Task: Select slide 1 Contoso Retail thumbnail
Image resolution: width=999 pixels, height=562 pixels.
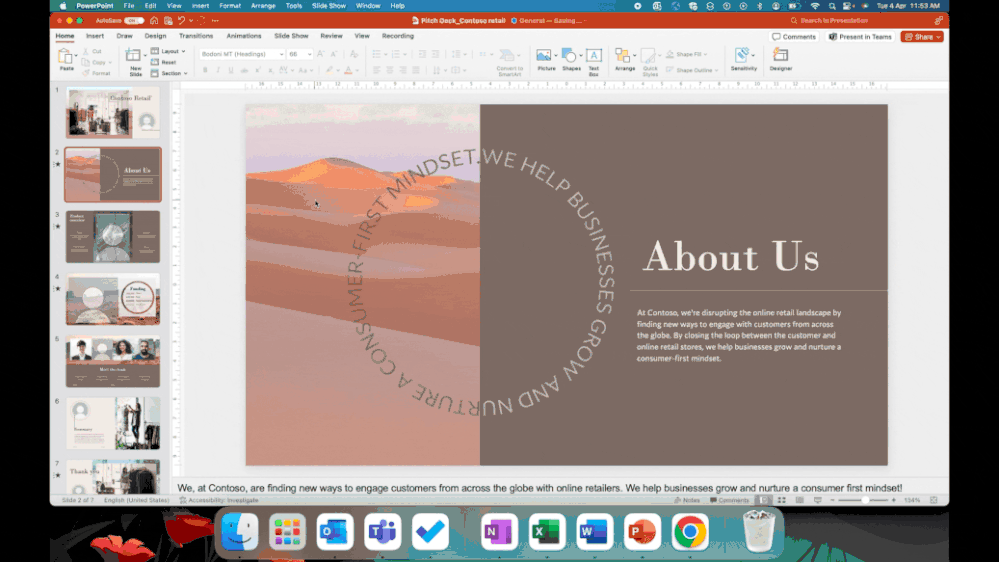Action: click(x=113, y=112)
